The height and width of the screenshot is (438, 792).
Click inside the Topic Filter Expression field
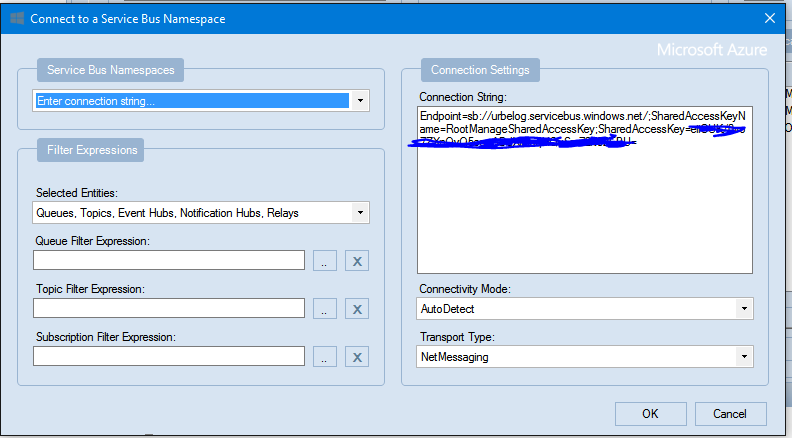click(168, 308)
